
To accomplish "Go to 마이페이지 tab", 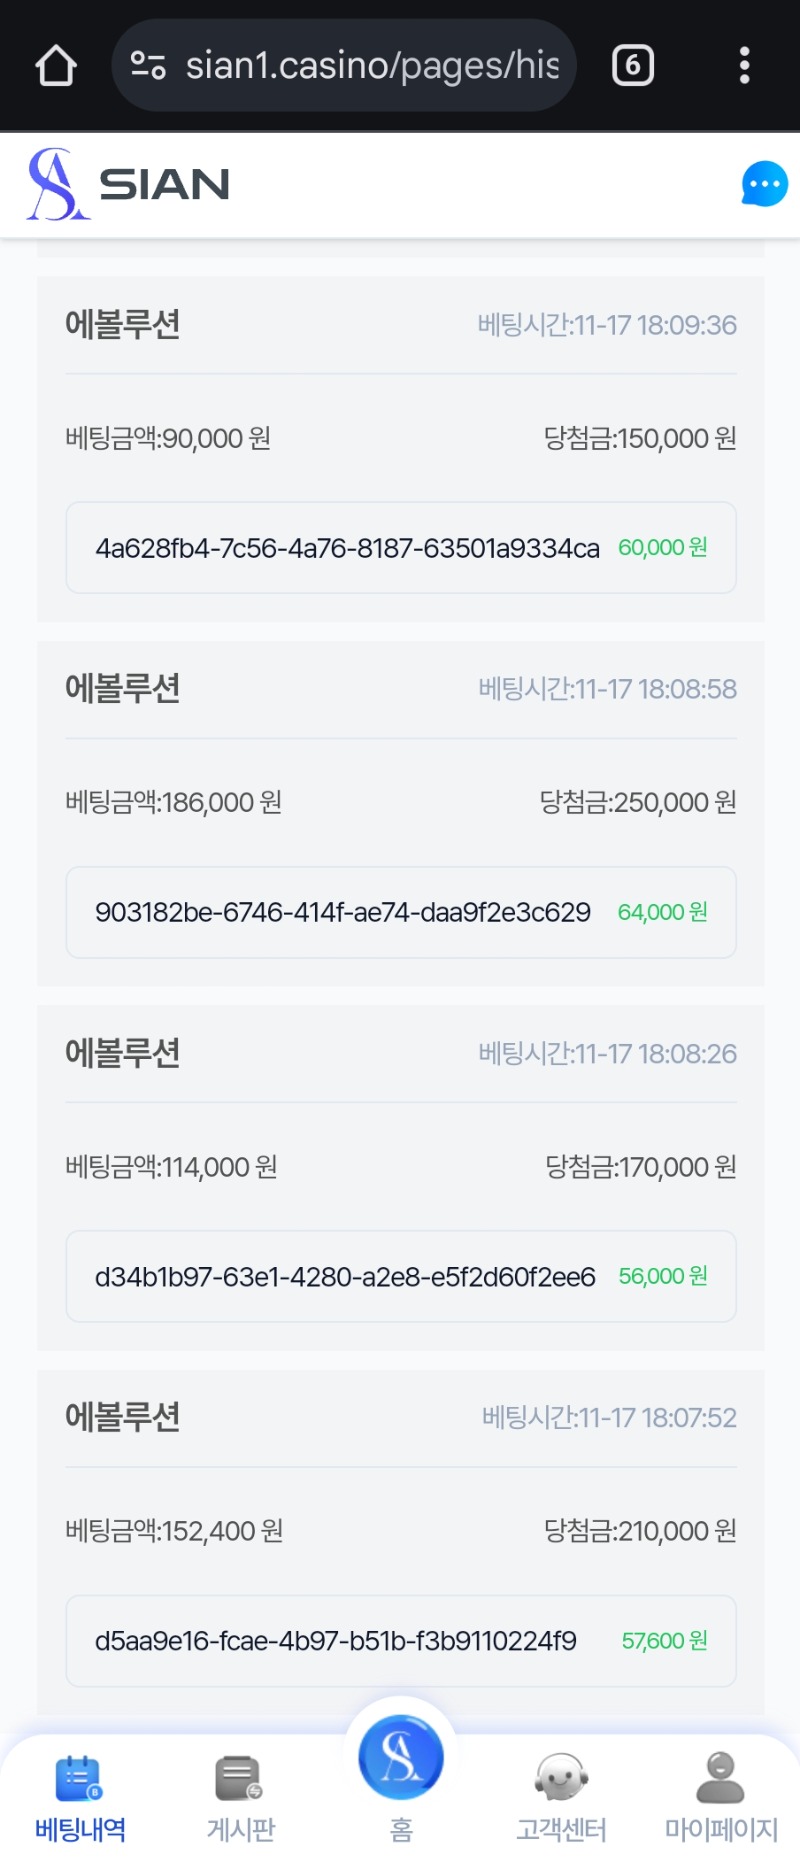I will coord(721,1799).
